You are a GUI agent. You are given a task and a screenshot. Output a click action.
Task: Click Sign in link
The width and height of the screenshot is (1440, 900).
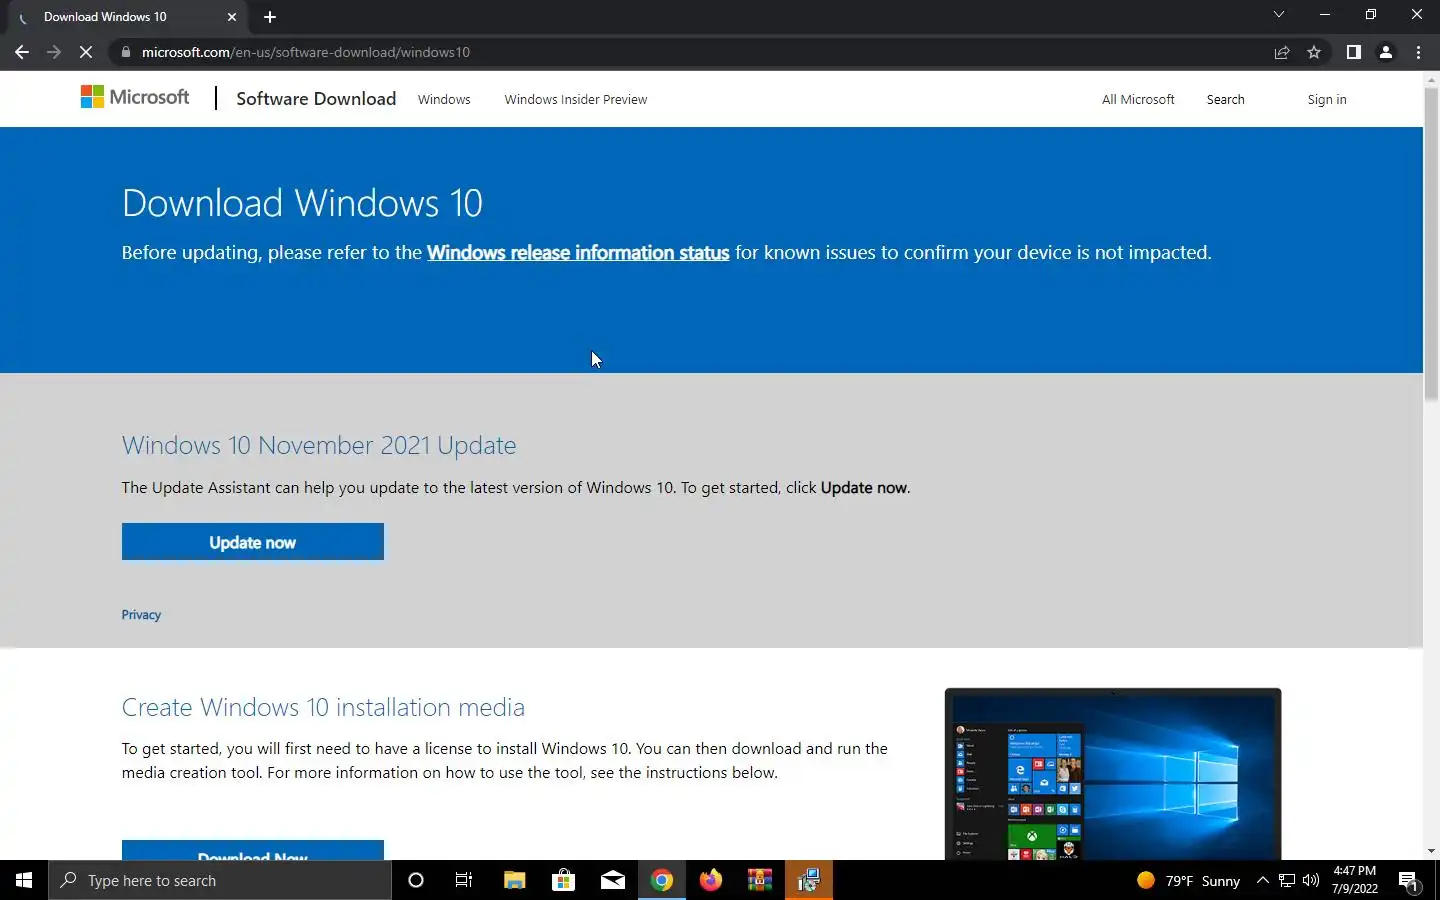click(1327, 99)
